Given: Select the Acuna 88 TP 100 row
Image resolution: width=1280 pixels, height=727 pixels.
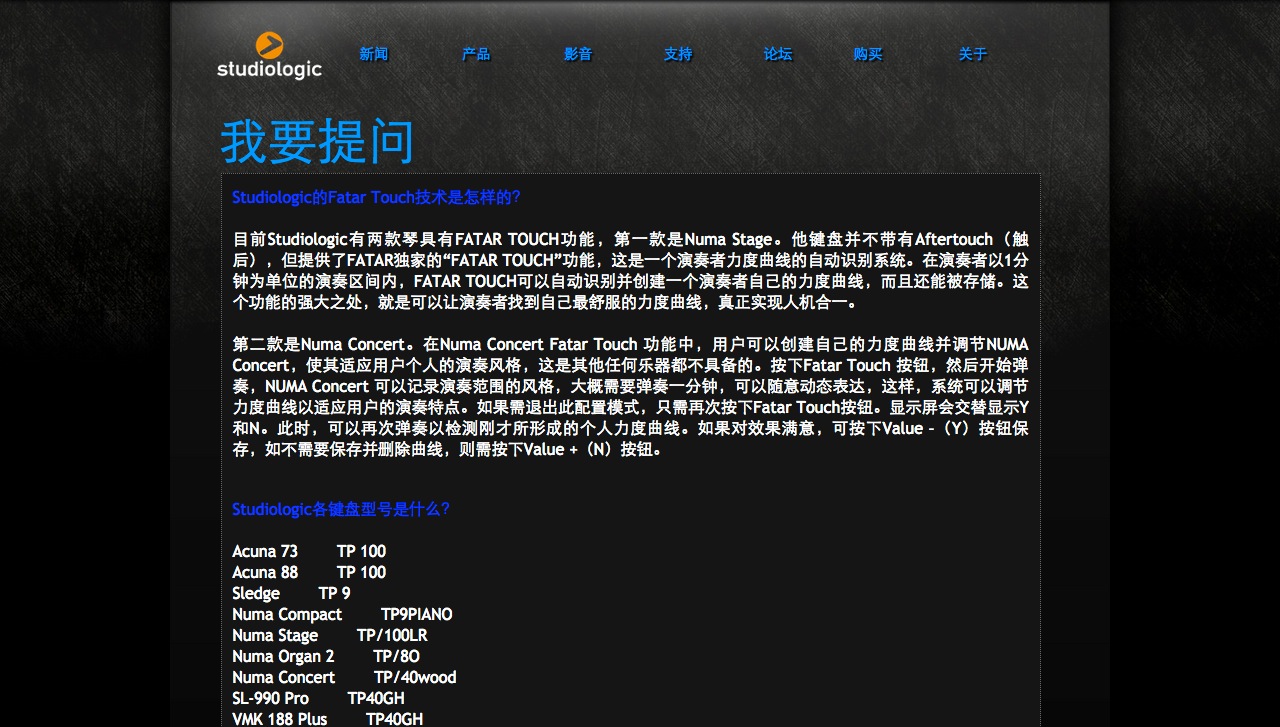Looking at the screenshot, I should coord(309,572).
